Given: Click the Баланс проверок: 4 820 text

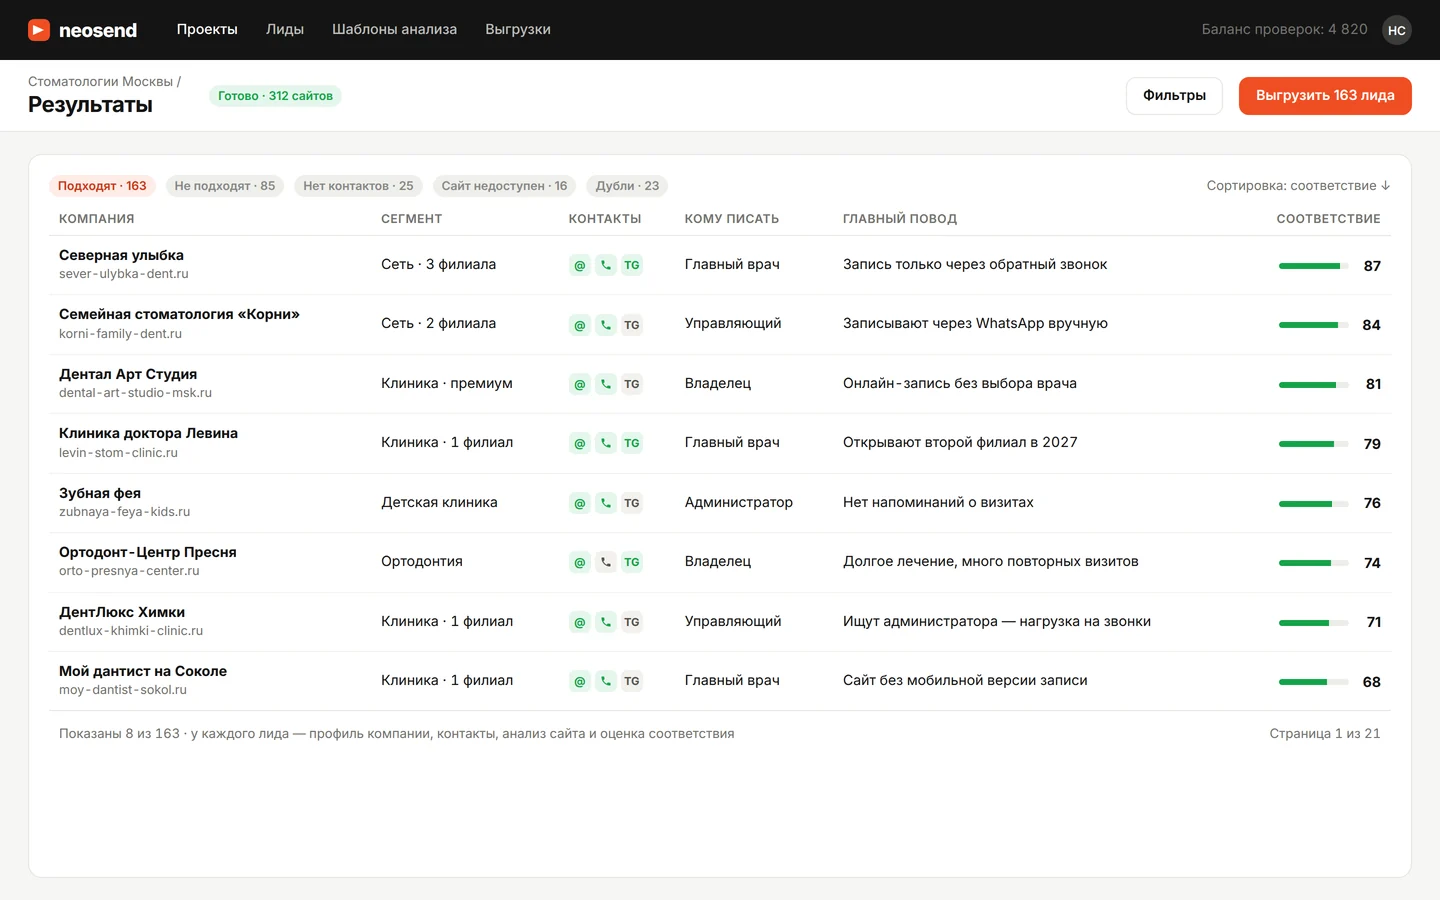Looking at the screenshot, I should pos(1284,30).
